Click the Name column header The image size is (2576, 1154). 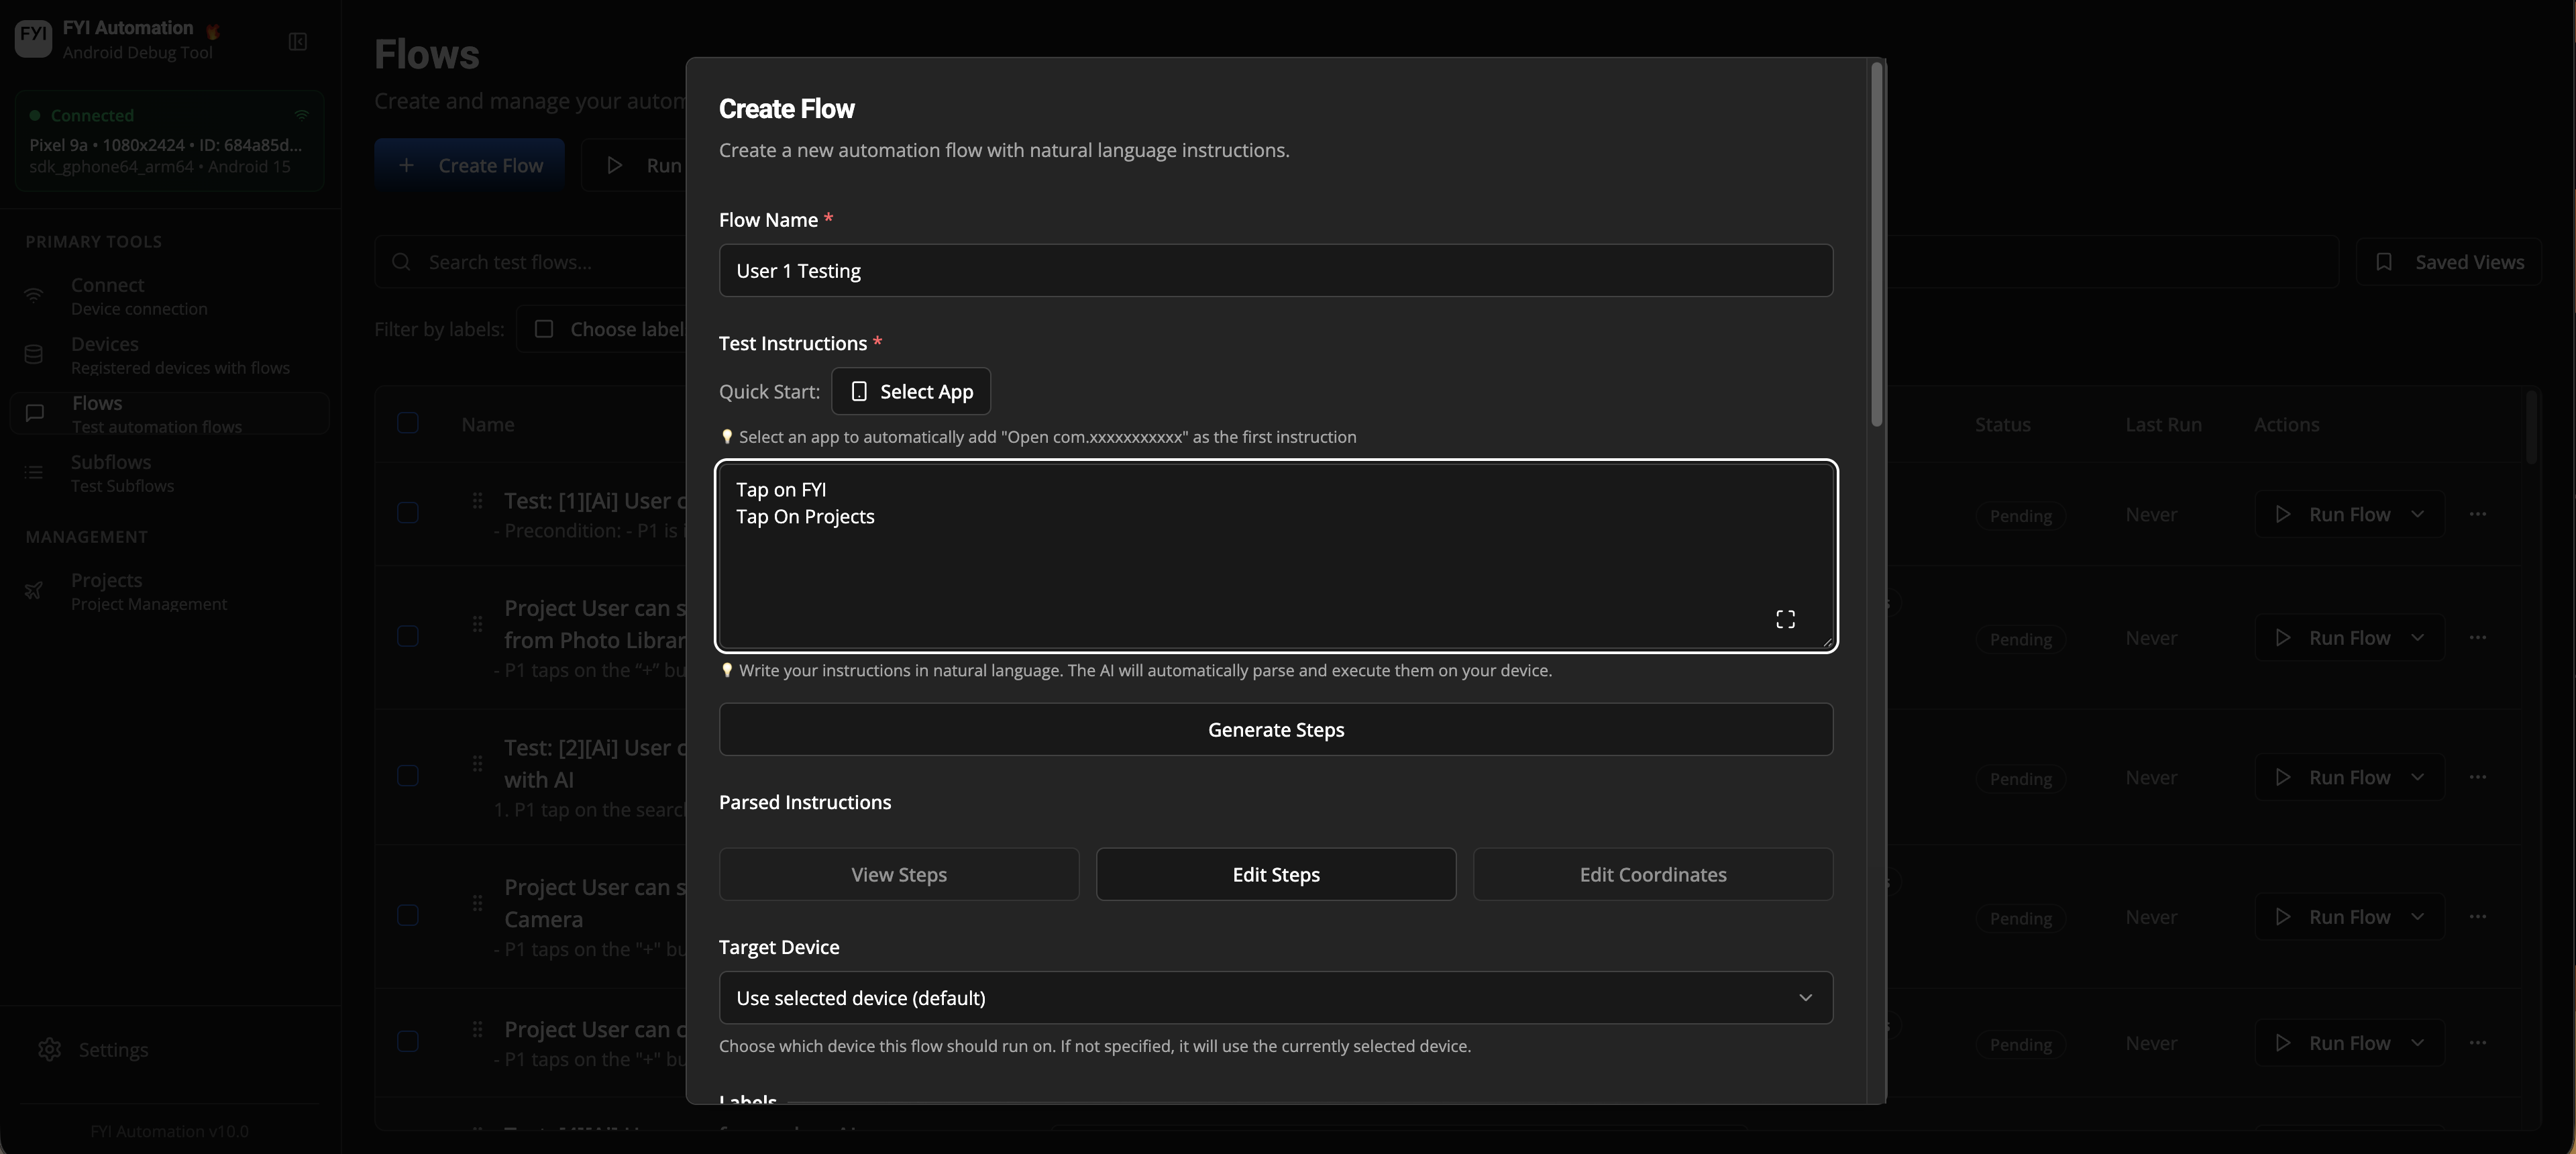tap(488, 424)
